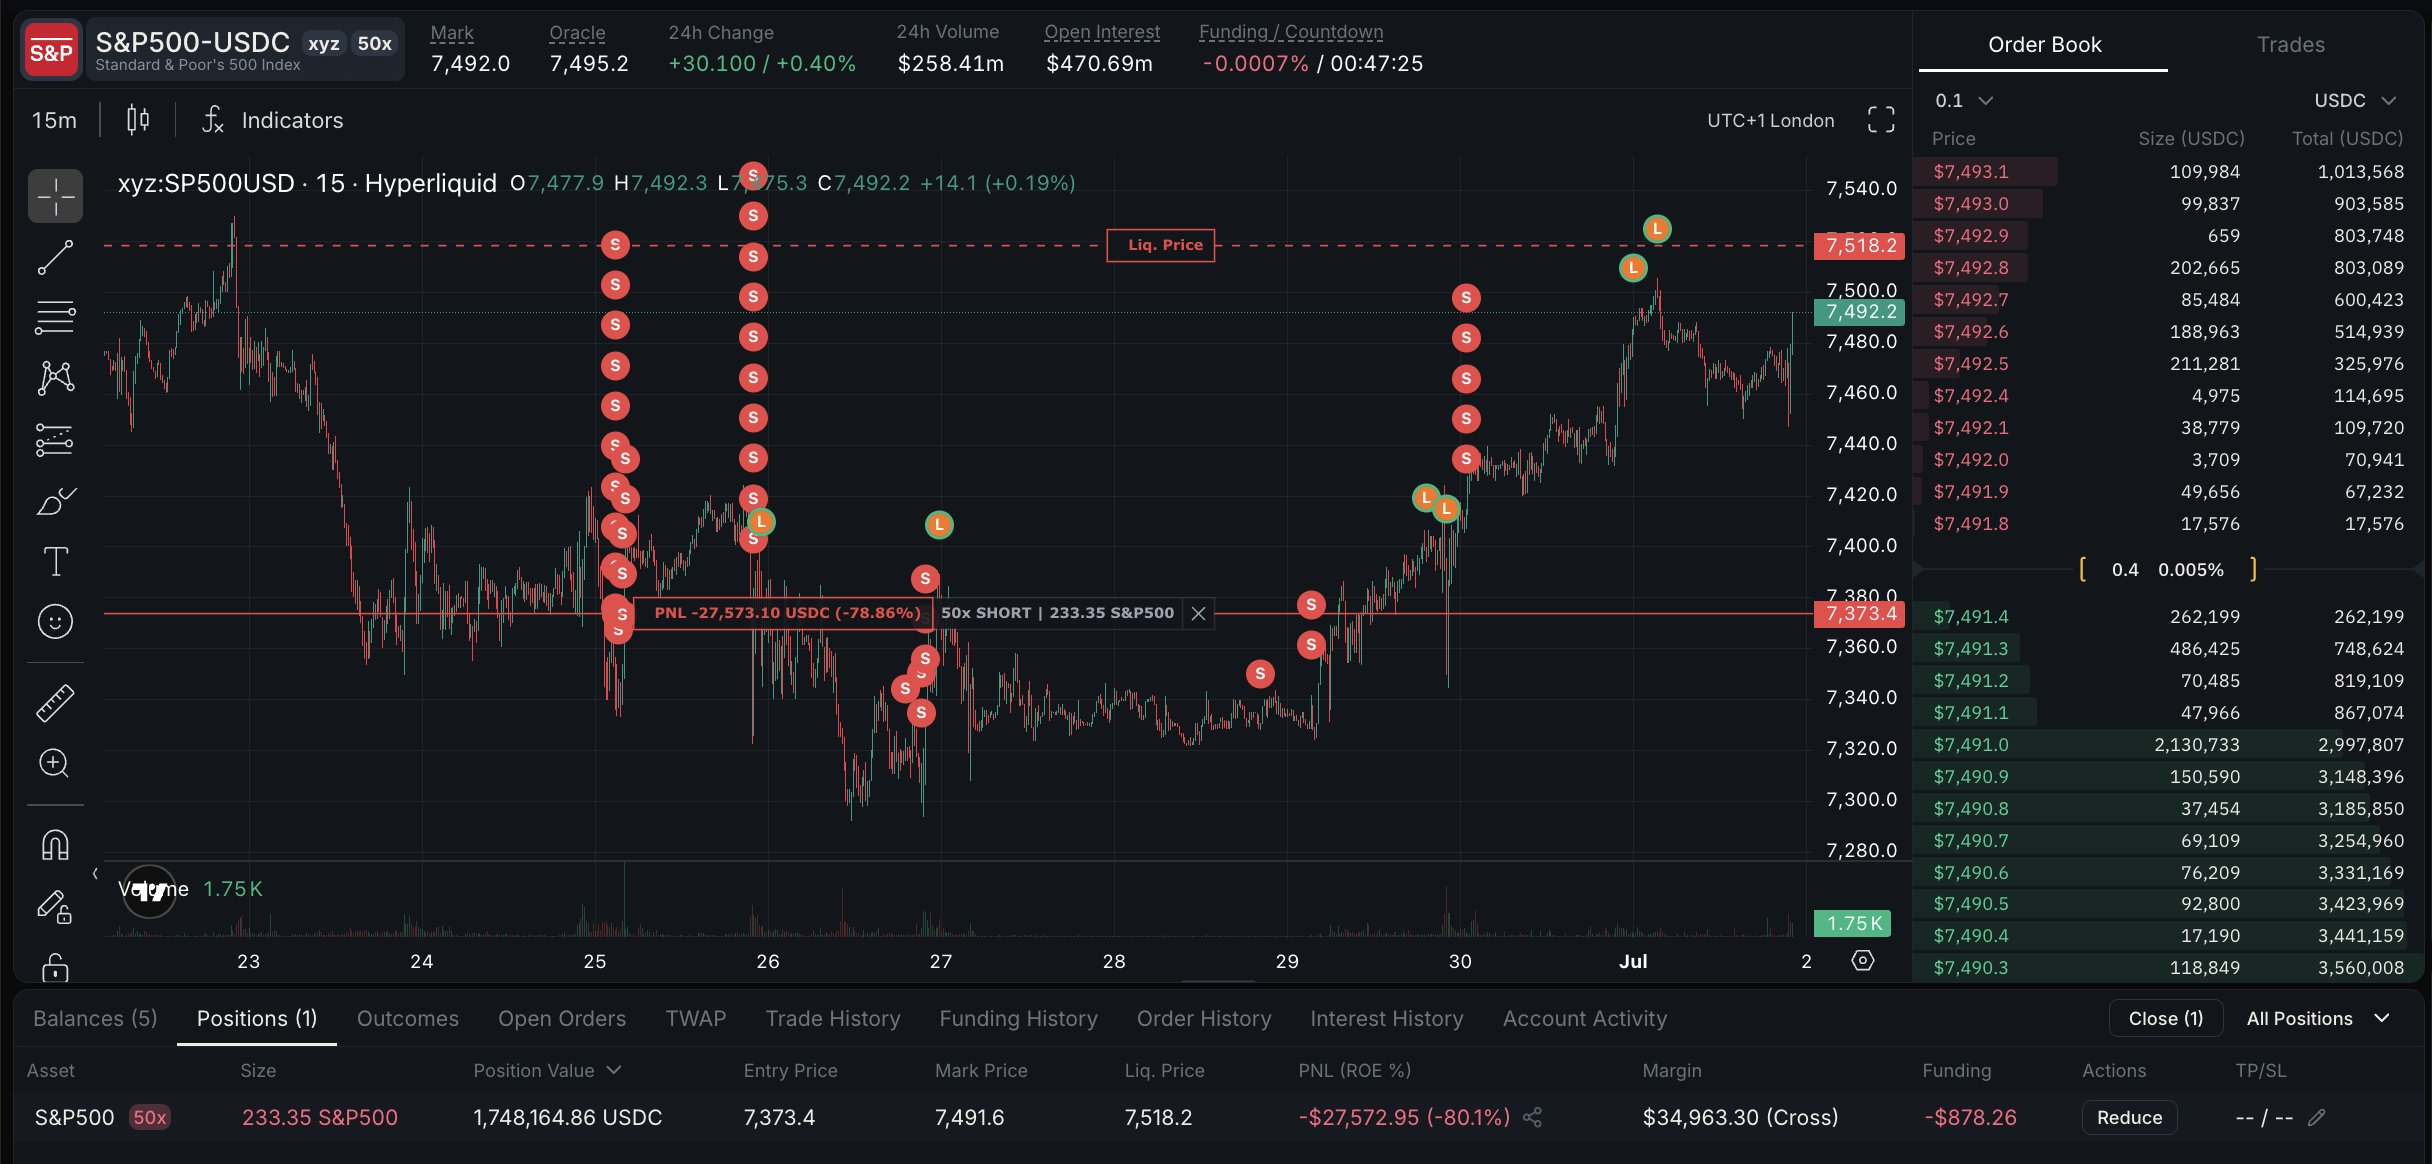Change the 15m chart interval
The width and height of the screenshot is (2432, 1164).
tap(54, 120)
